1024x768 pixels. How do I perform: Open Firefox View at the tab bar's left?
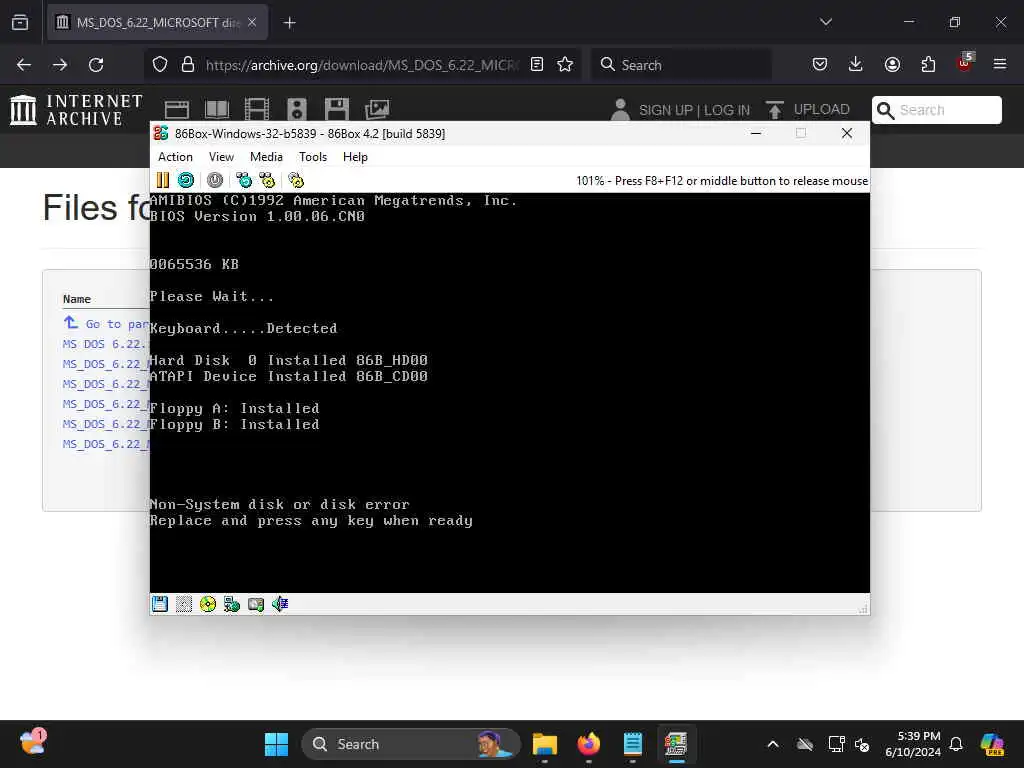click(20, 23)
